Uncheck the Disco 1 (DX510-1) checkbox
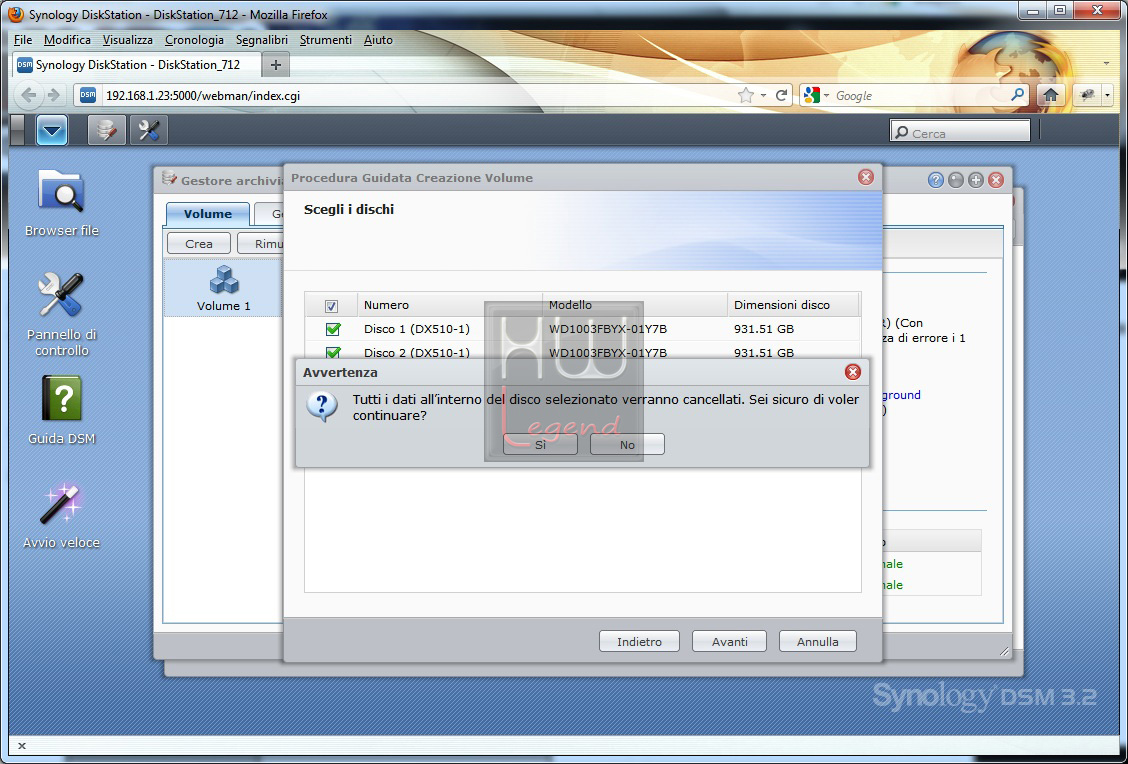This screenshot has height=764, width=1128. click(x=332, y=329)
